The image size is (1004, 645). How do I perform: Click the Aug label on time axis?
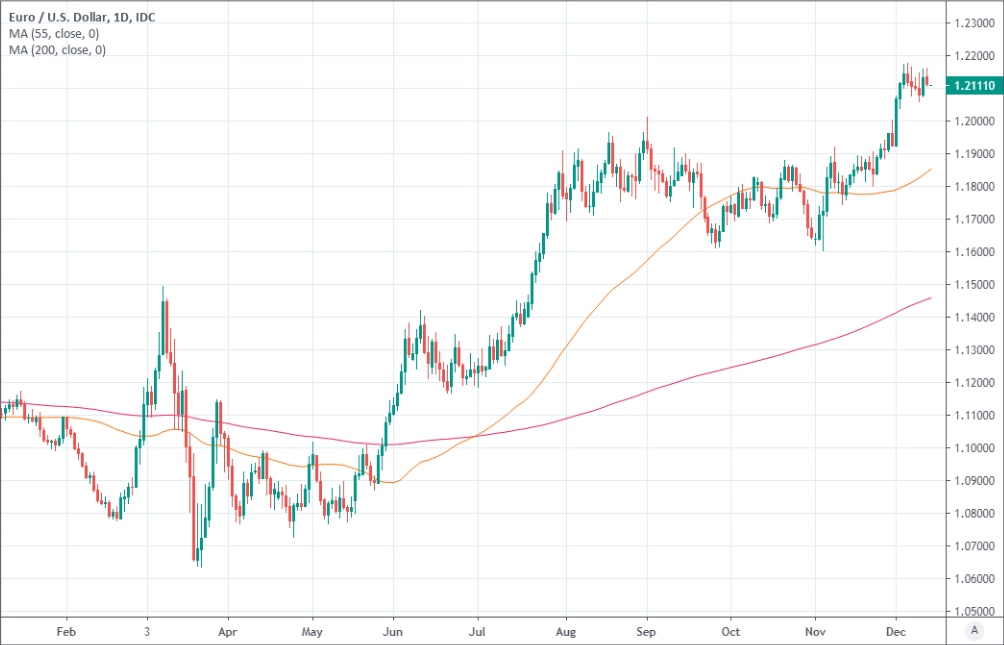pyautogui.click(x=566, y=632)
